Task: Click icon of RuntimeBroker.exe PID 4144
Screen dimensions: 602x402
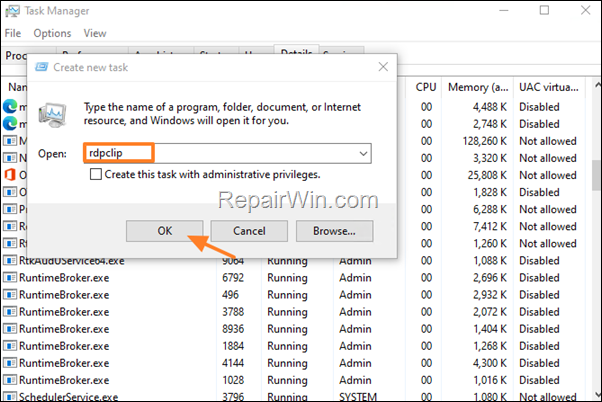Action: click(x=10, y=363)
